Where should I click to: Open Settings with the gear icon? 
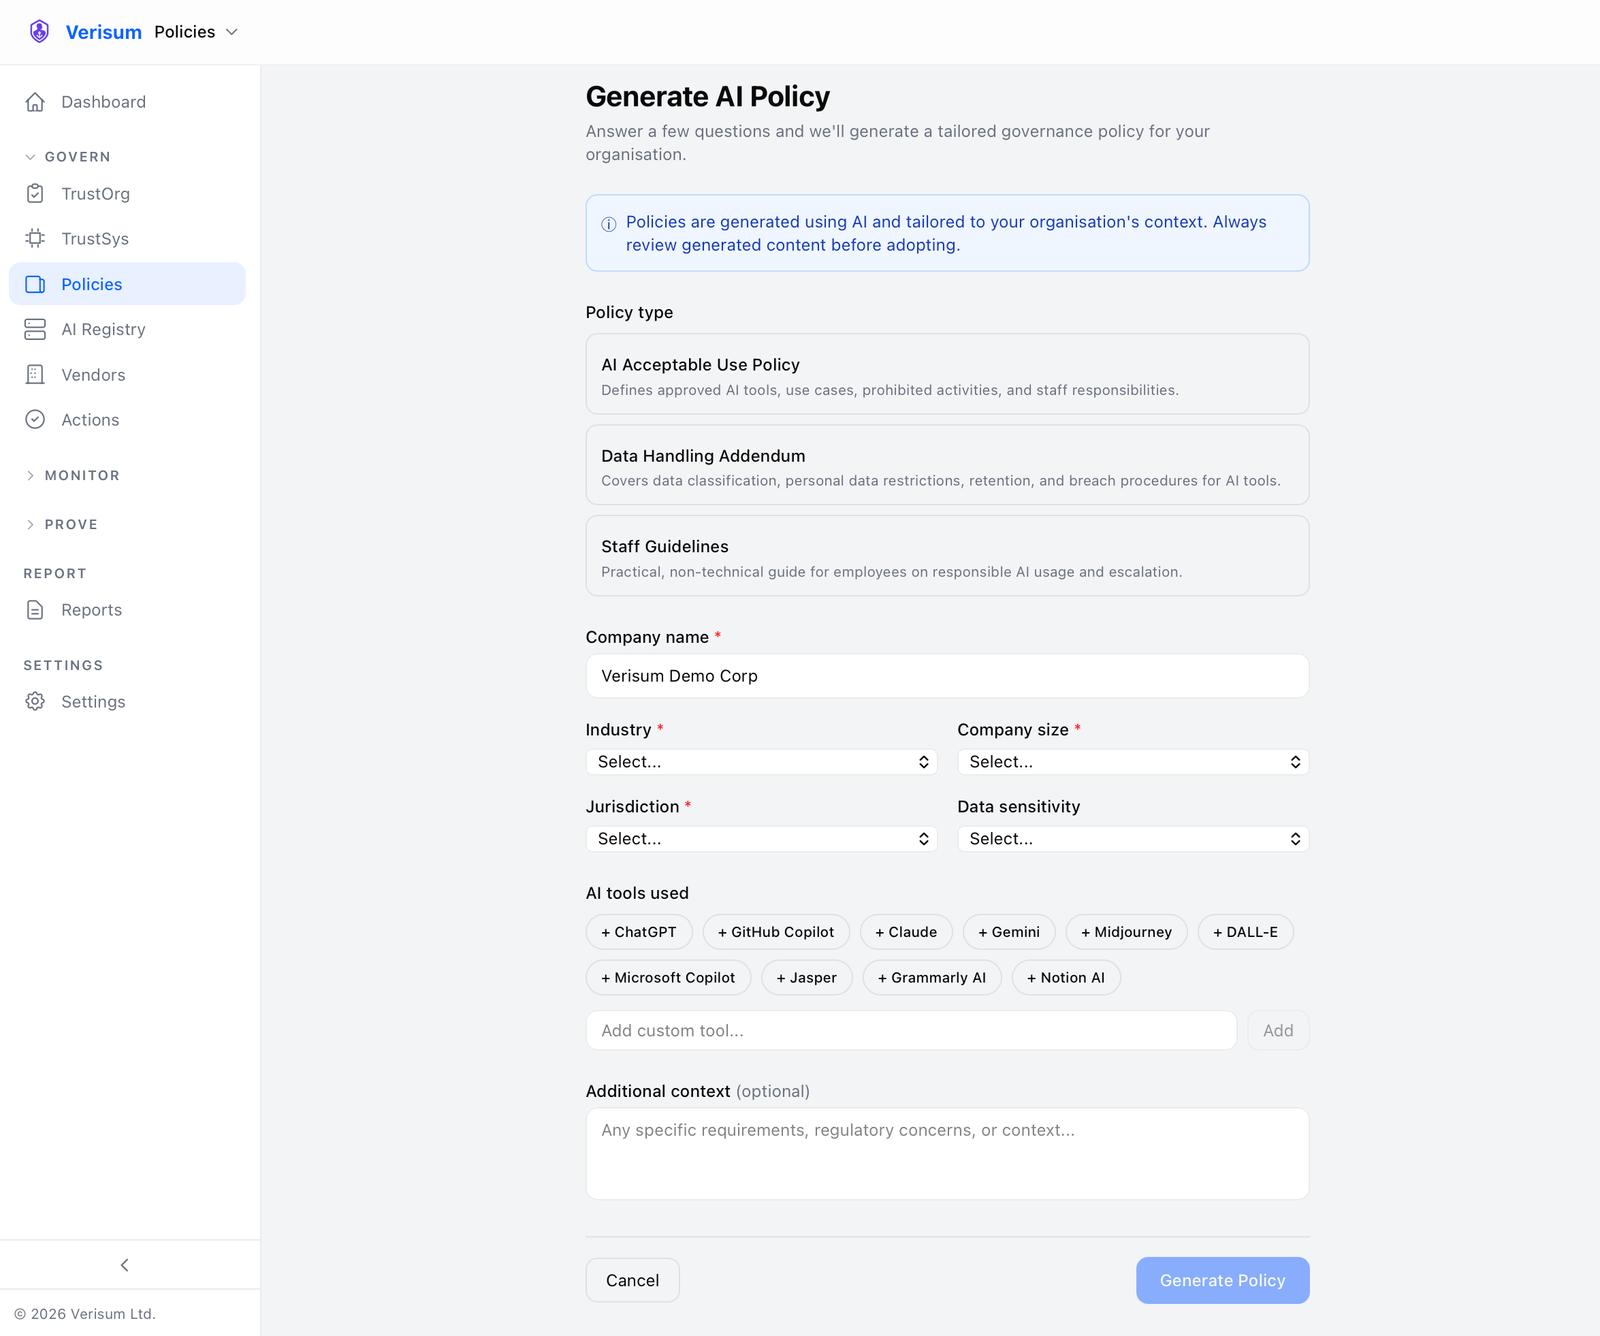[35, 701]
